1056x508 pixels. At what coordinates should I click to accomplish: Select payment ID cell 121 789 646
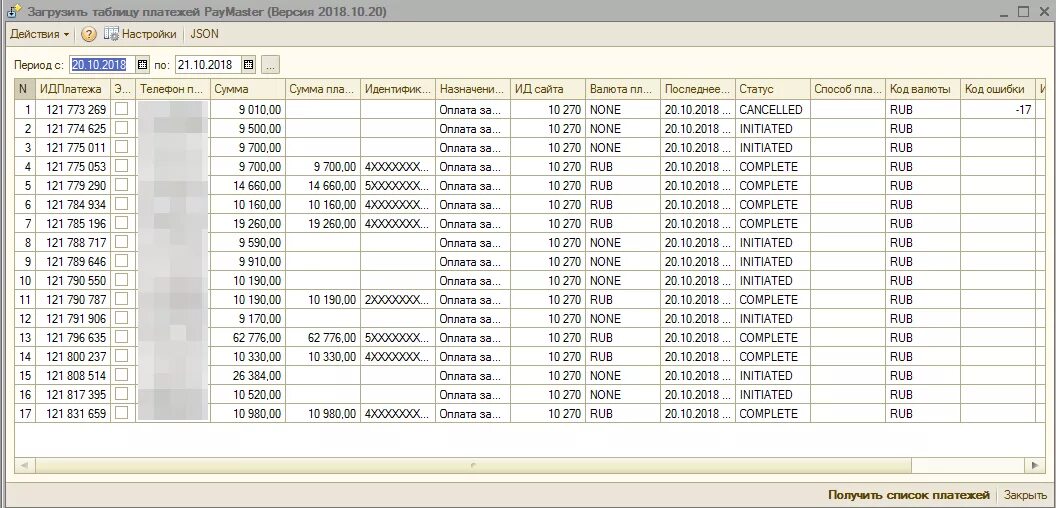[73, 261]
